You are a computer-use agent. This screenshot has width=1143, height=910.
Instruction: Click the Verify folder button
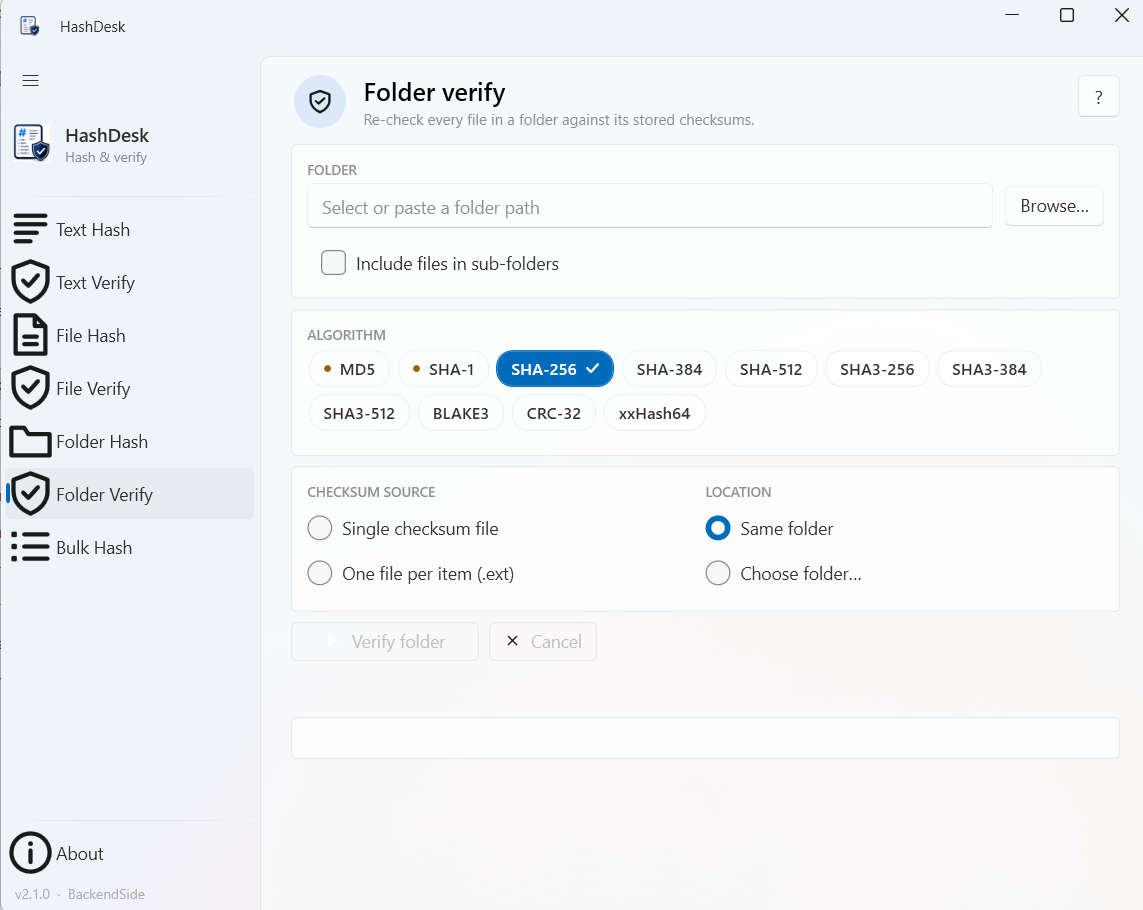pyautogui.click(x=385, y=641)
